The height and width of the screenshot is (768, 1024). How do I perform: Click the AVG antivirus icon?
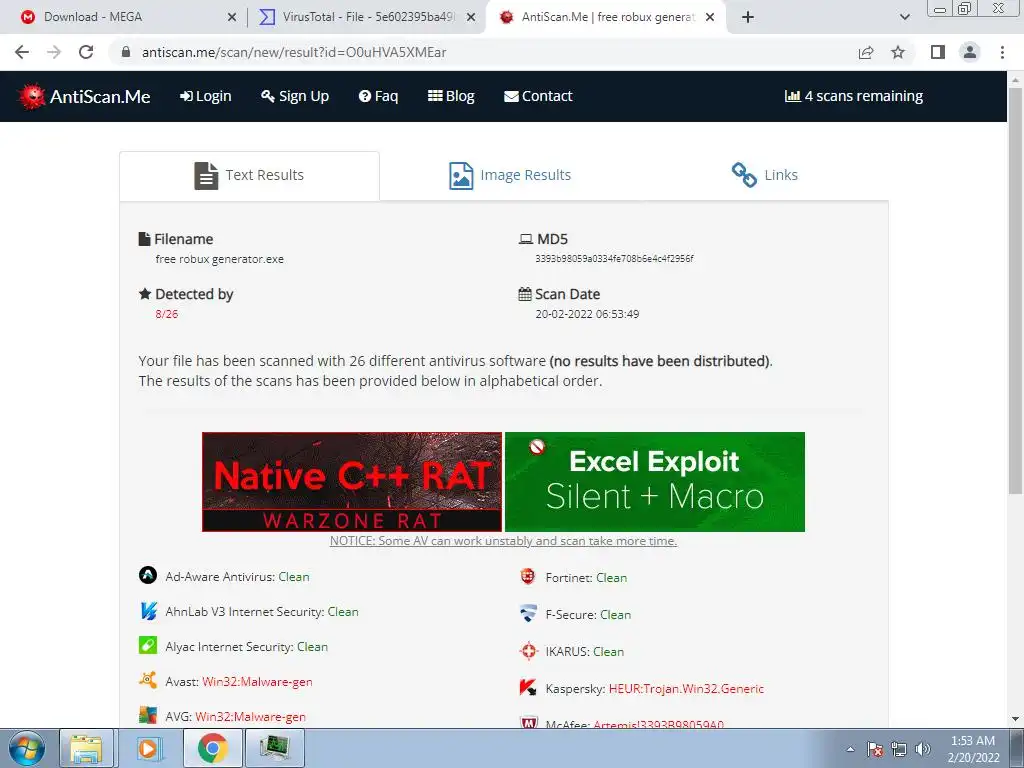[148, 715]
